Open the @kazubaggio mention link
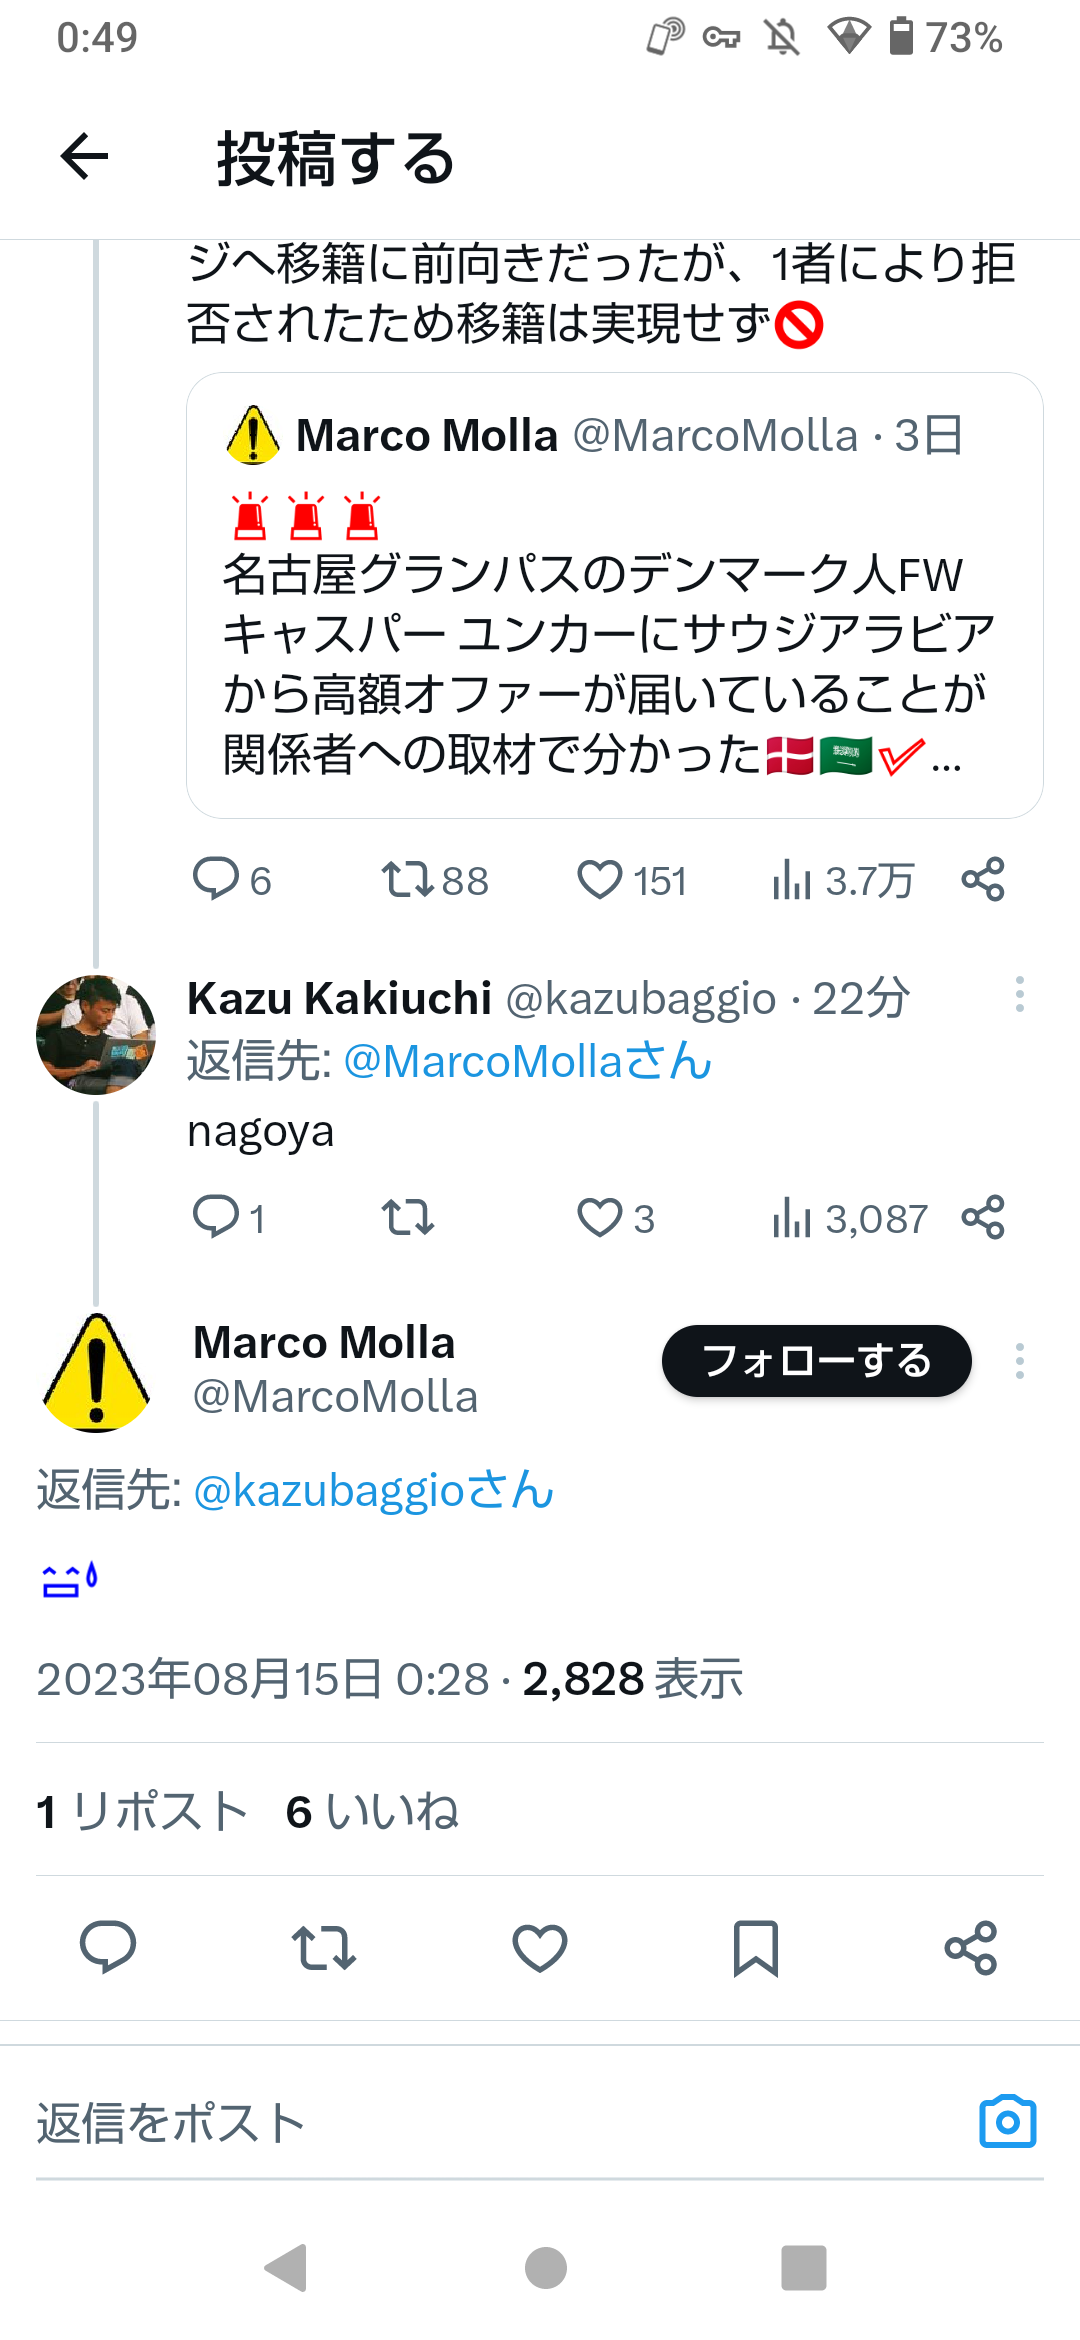The height and width of the screenshot is (2340, 1080). point(372,1491)
